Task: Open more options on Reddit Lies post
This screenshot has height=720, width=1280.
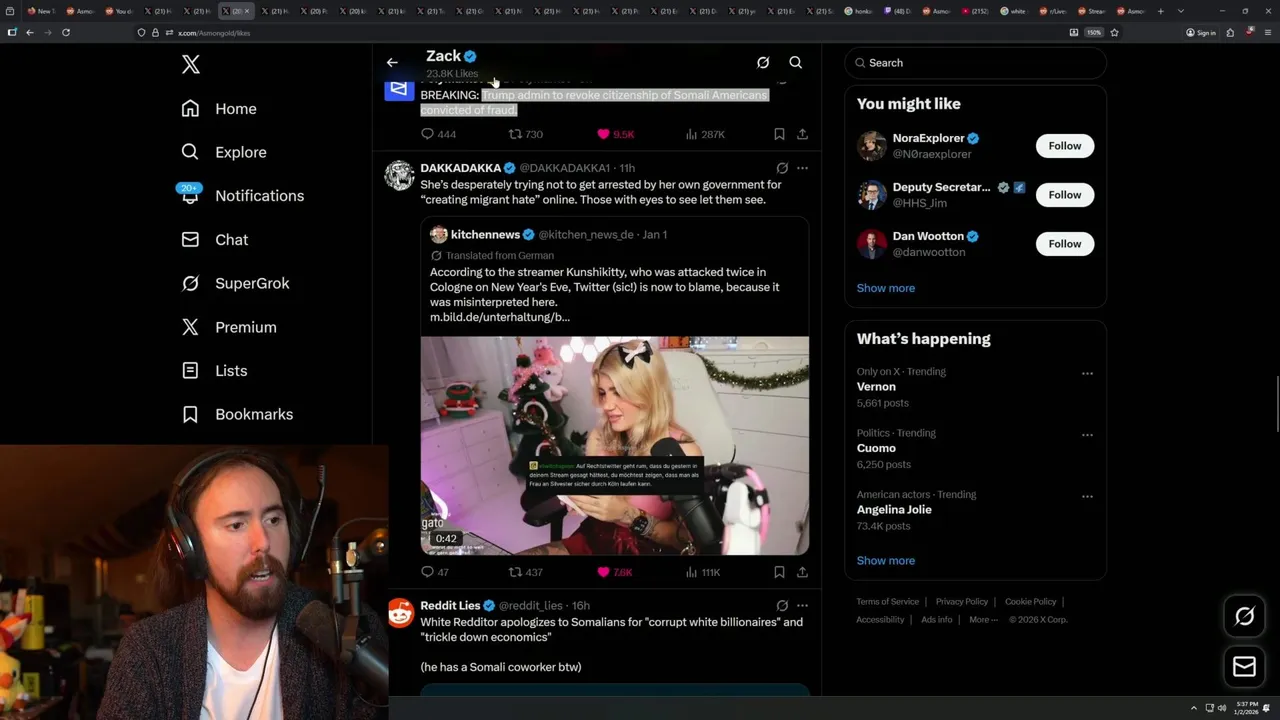Action: 802,606
